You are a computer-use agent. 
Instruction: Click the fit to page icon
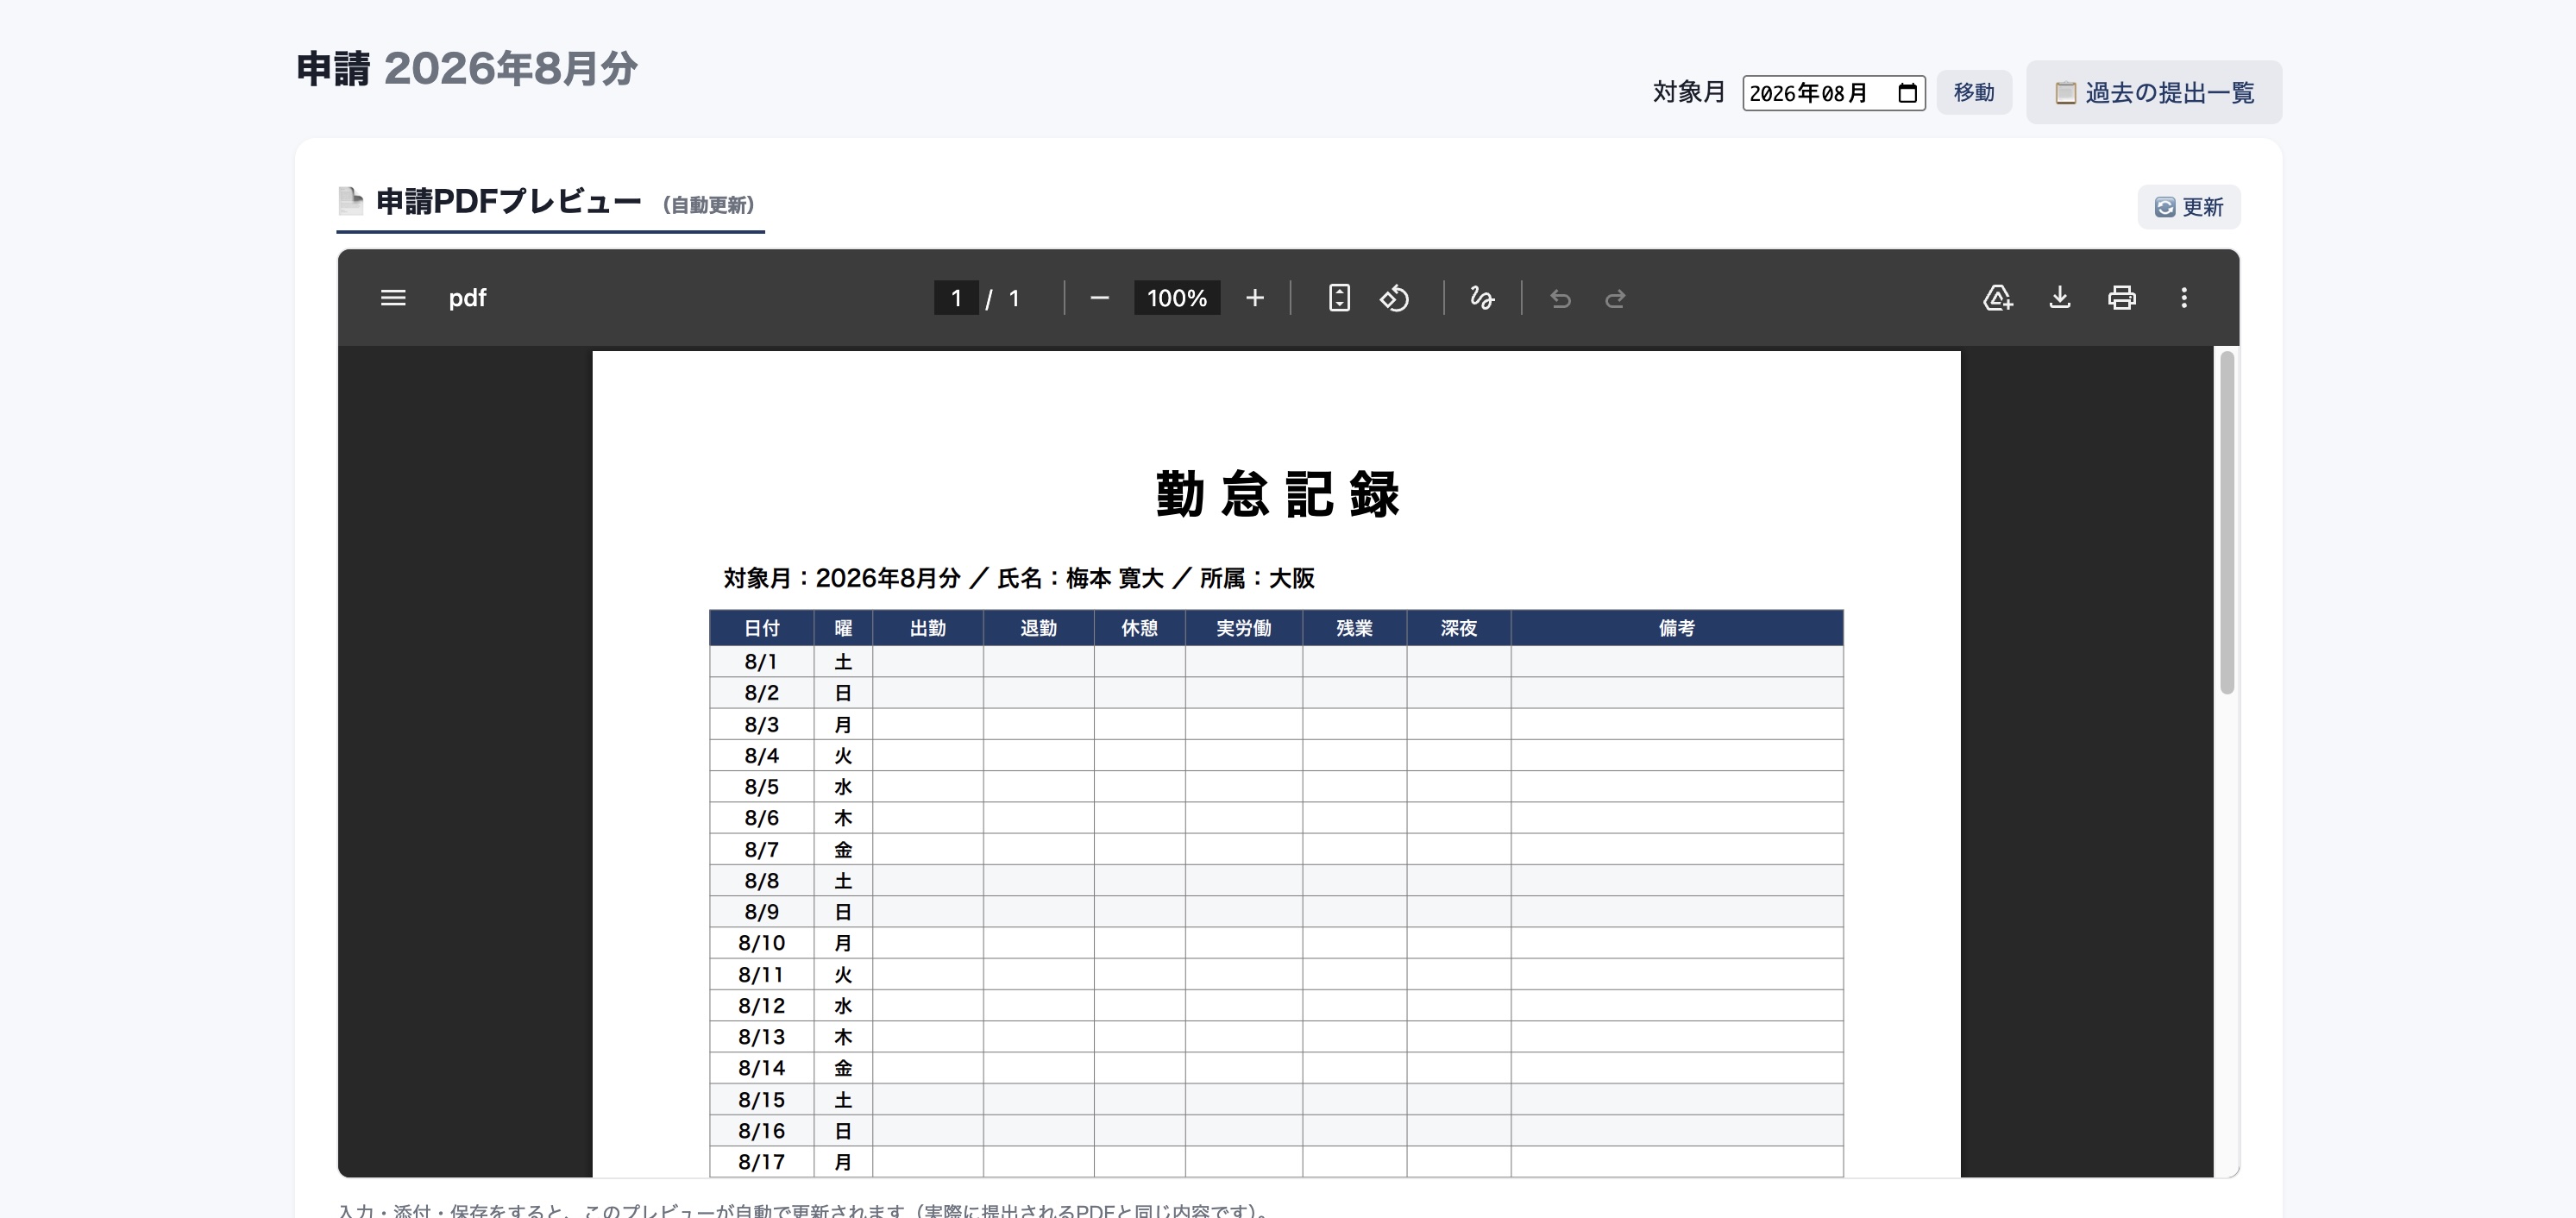click(x=1339, y=298)
